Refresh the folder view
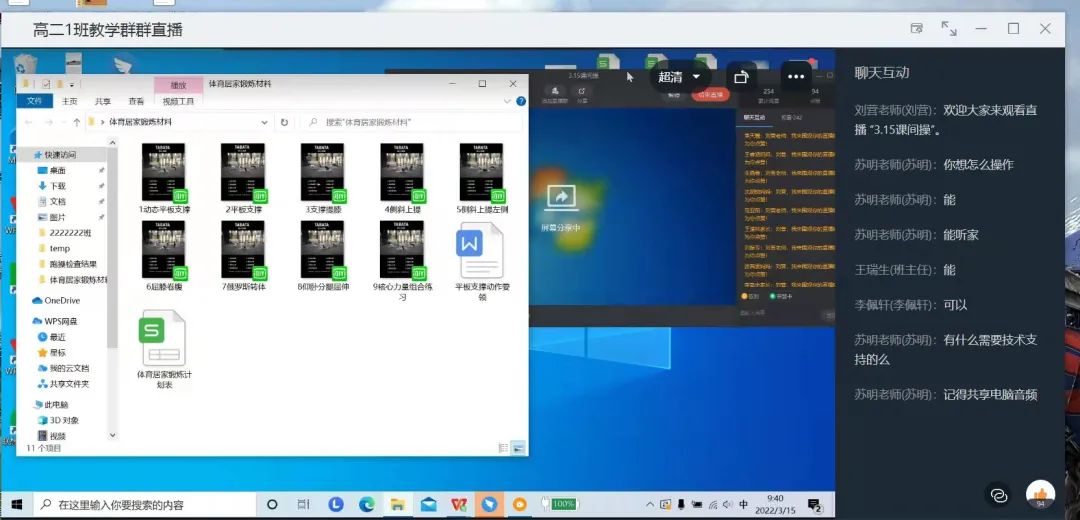The width and height of the screenshot is (1080, 520). pyautogui.click(x=284, y=122)
